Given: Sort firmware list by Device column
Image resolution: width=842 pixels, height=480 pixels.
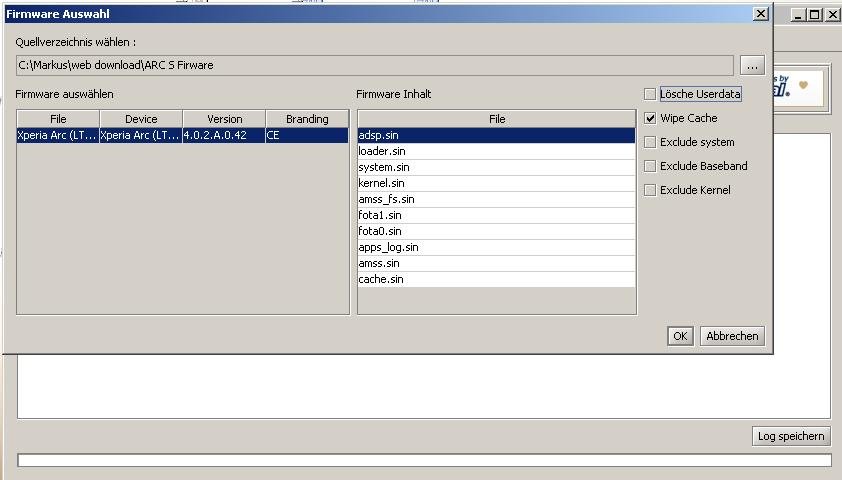Looking at the screenshot, I should point(141,119).
